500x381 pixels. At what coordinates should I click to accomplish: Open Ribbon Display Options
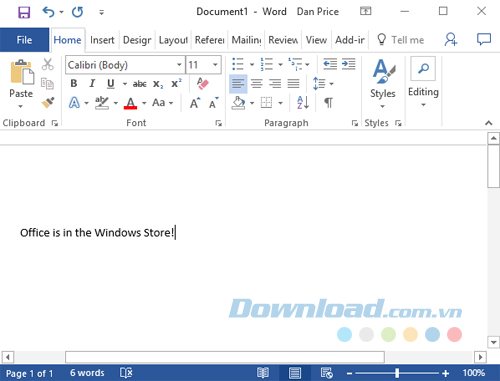pos(365,11)
